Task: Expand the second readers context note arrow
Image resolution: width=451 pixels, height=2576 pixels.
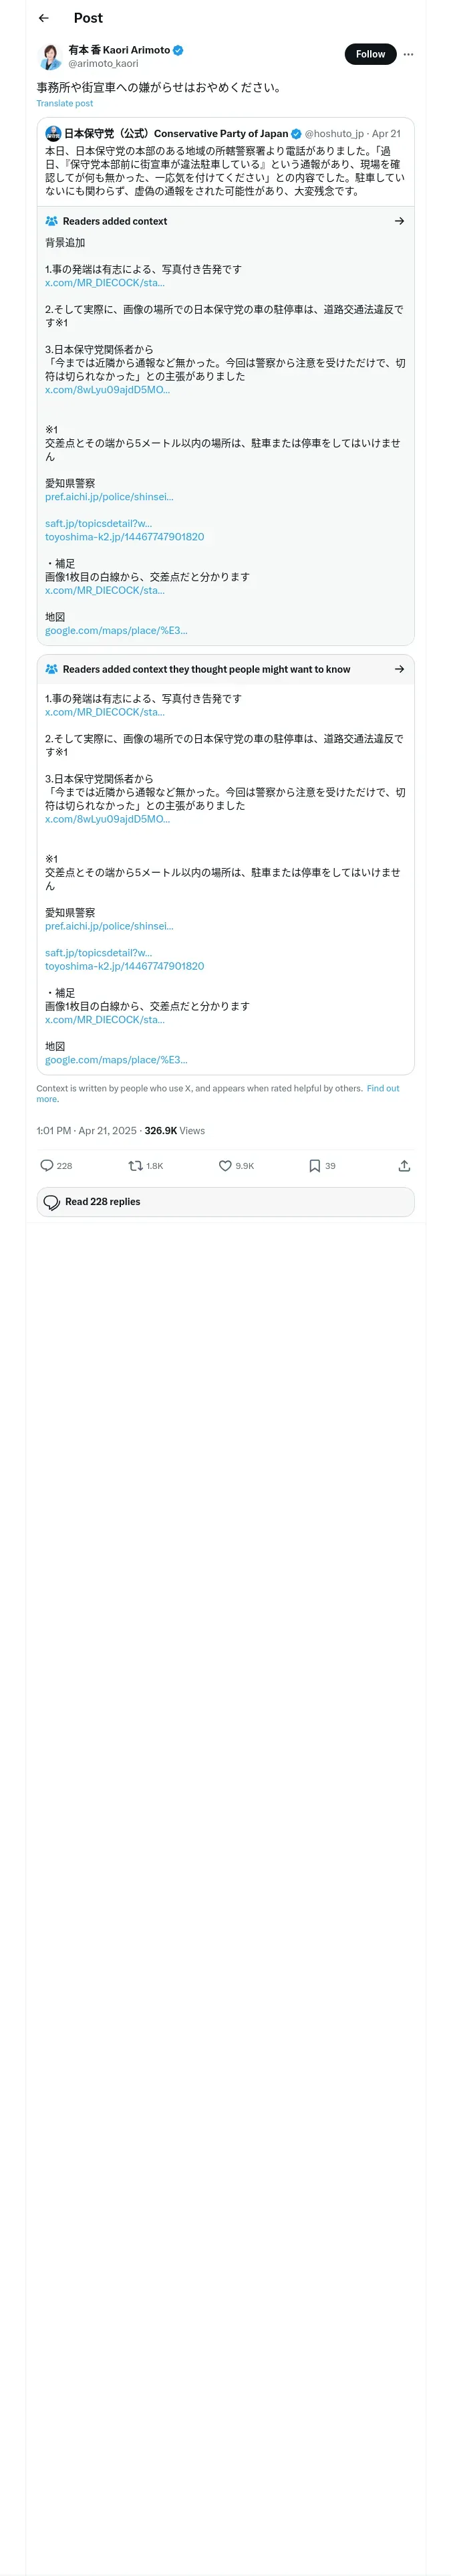Action: [399, 669]
